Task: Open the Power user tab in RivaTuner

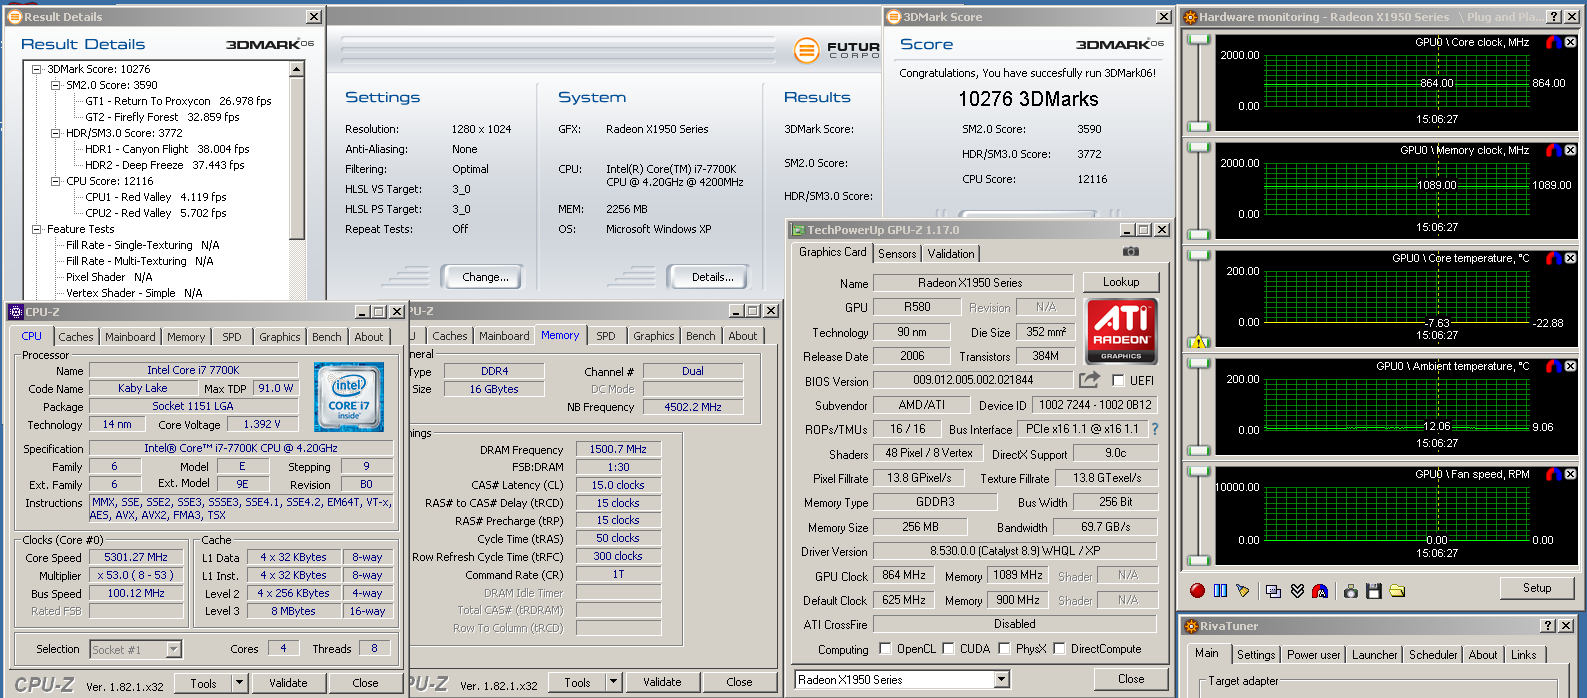Action: (1313, 655)
